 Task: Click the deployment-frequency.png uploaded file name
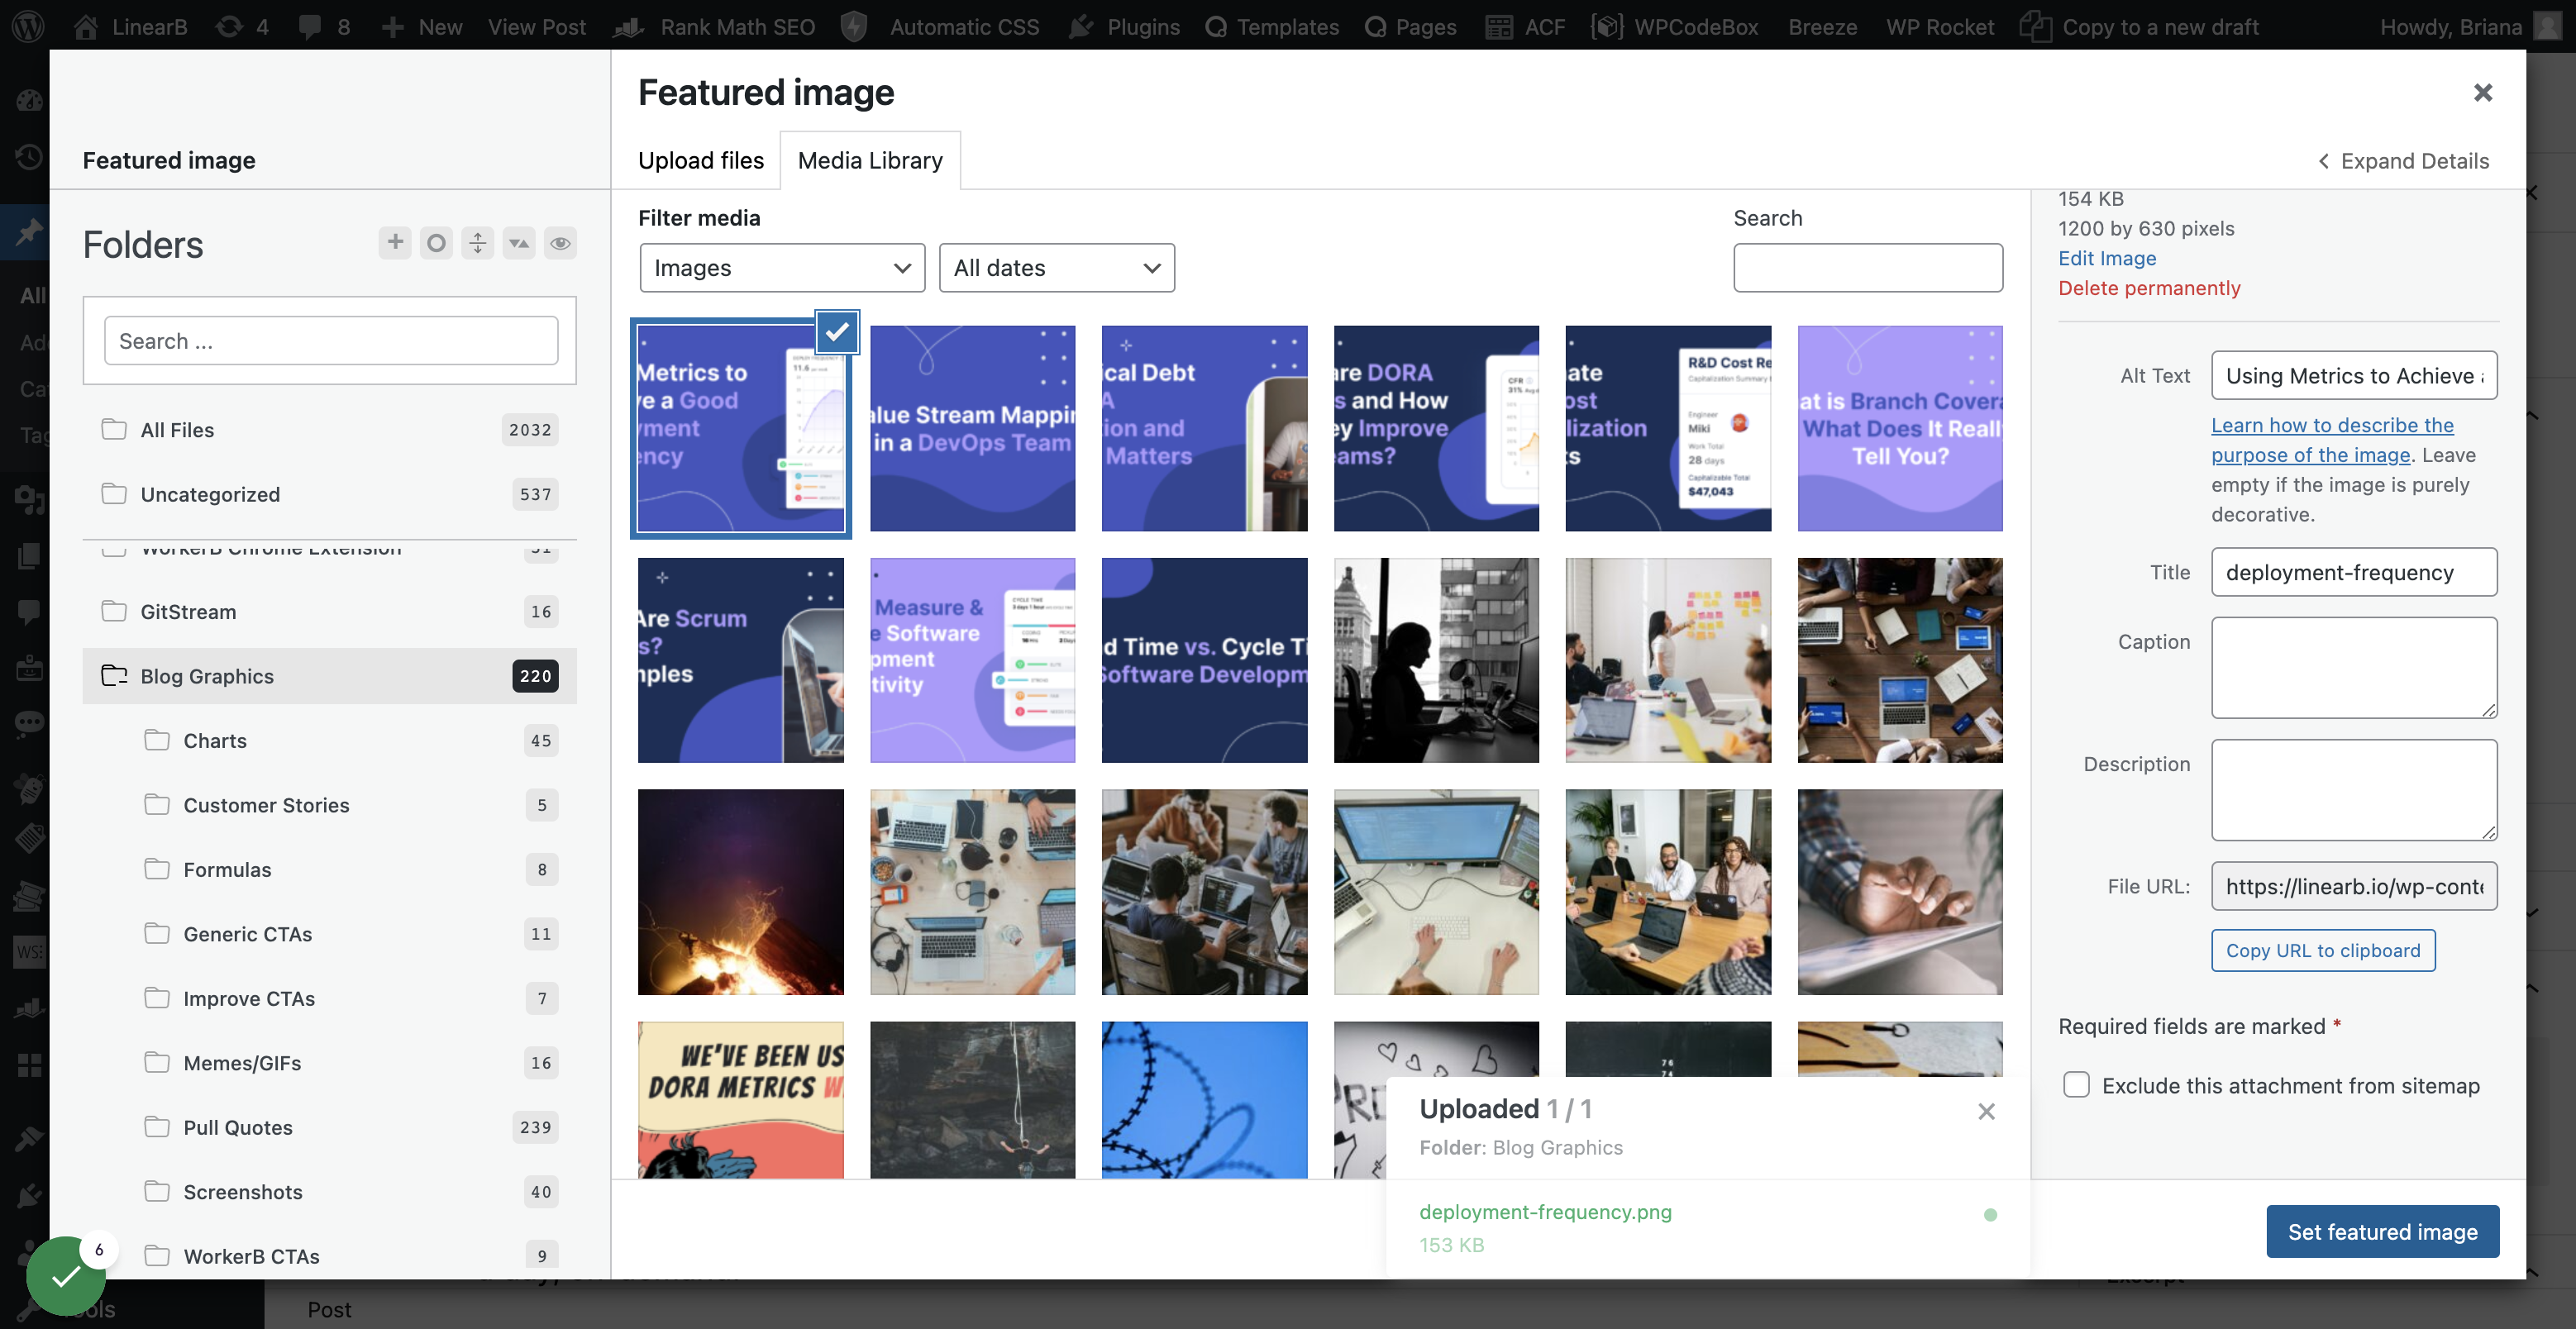tap(1545, 1211)
